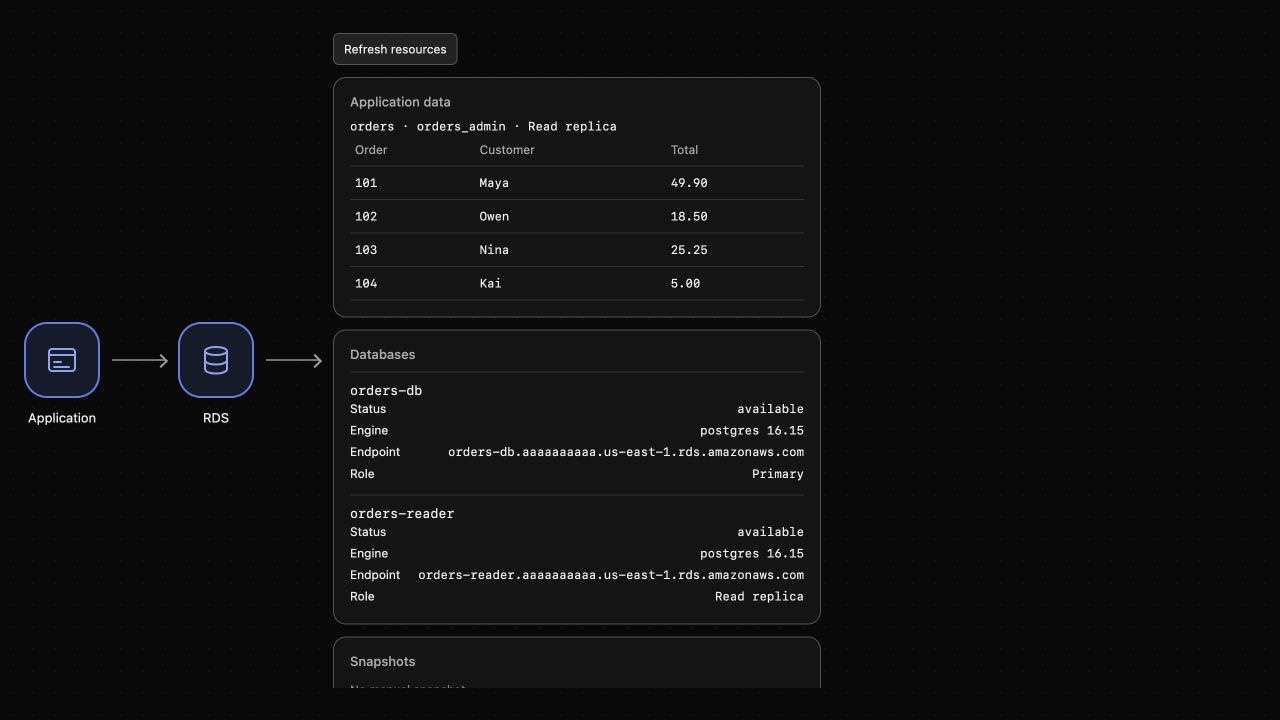Select the orders-db database name
This screenshot has height=720, width=1280.
(386, 391)
